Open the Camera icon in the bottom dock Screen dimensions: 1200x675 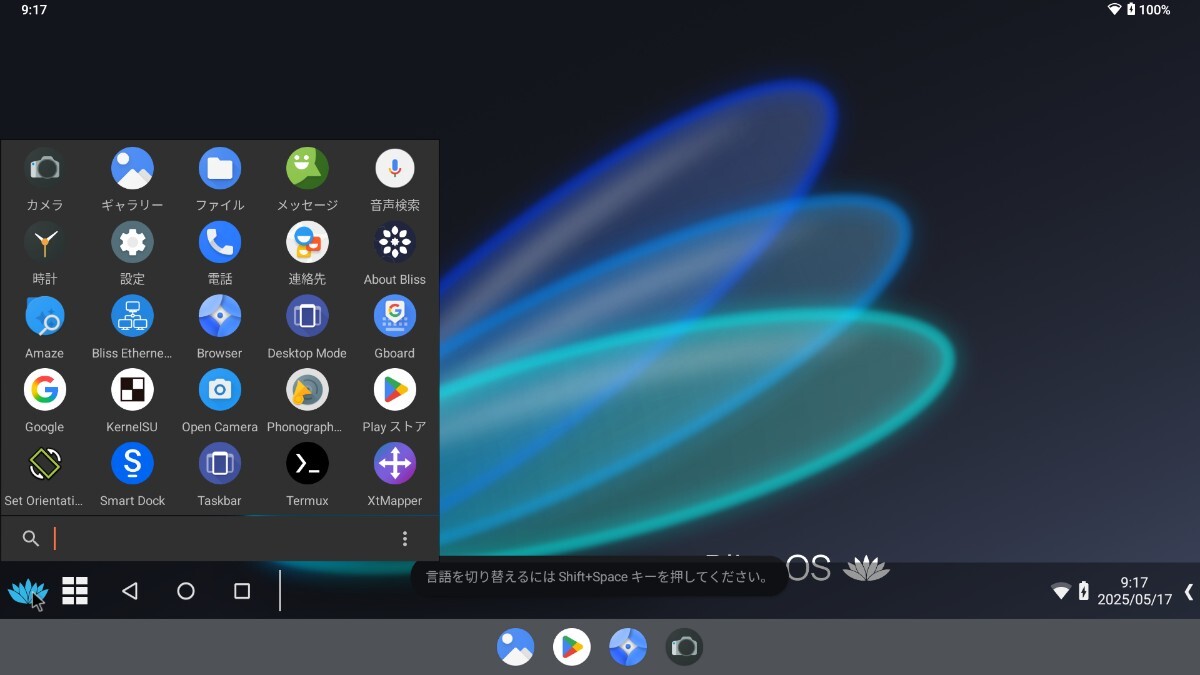click(x=684, y=647)
